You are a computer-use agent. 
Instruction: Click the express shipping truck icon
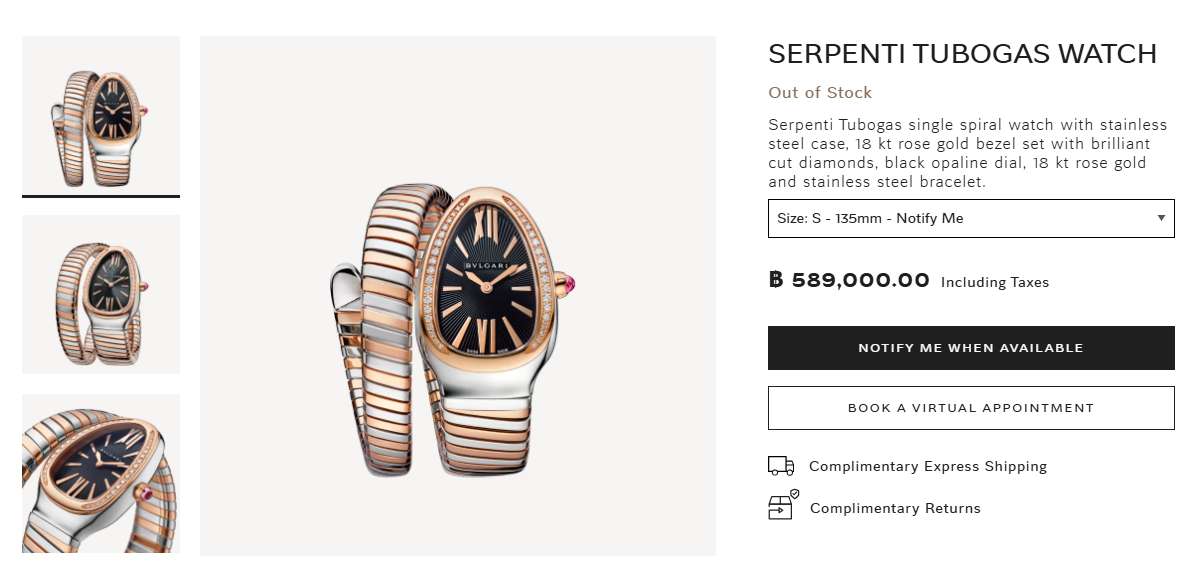781,466
